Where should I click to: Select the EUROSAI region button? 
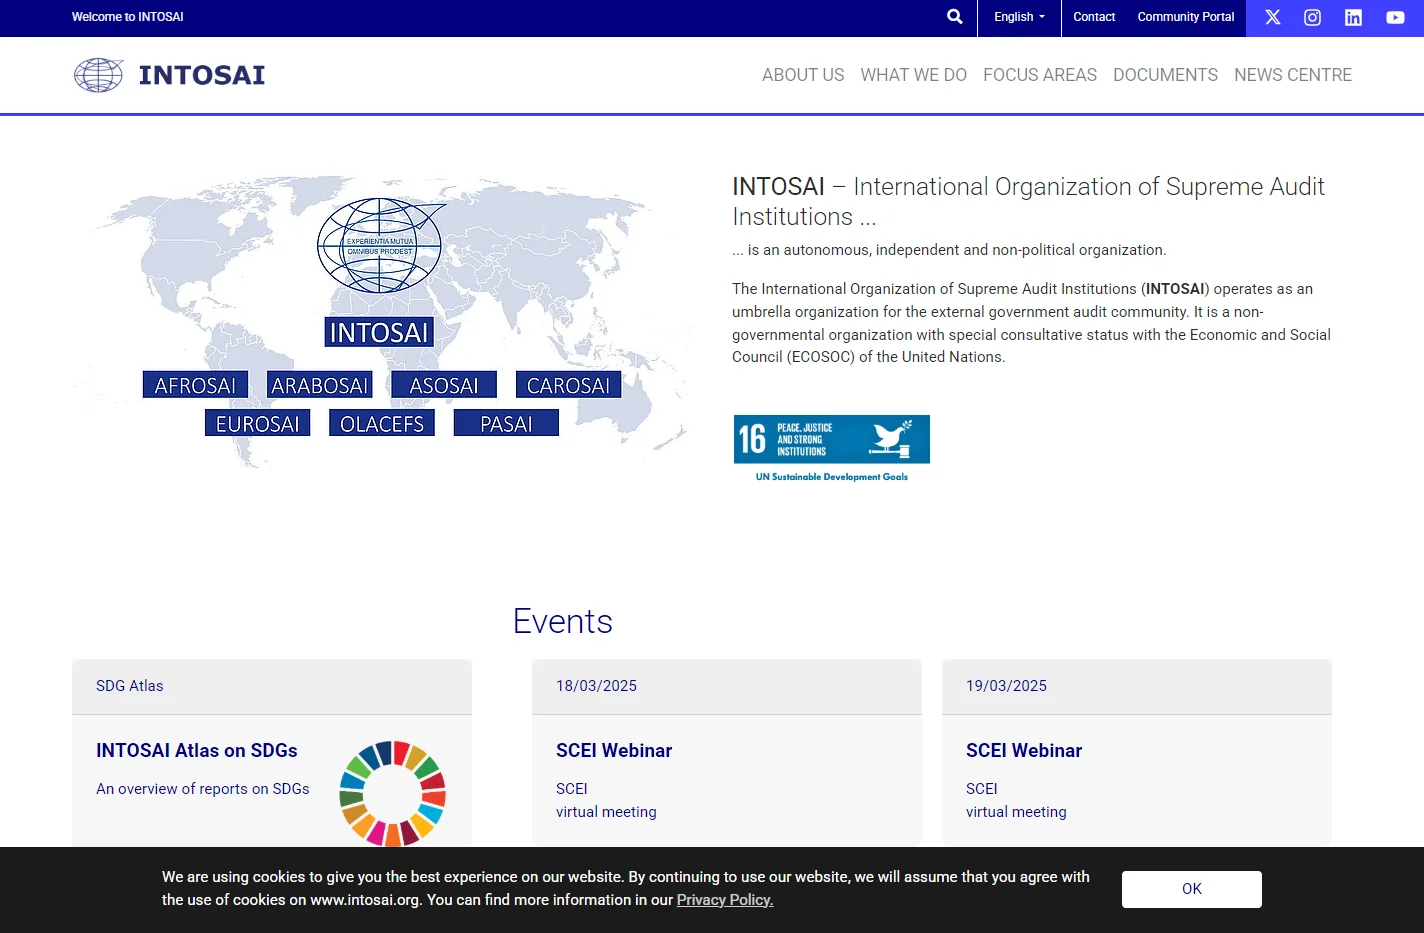pos(258,424)
